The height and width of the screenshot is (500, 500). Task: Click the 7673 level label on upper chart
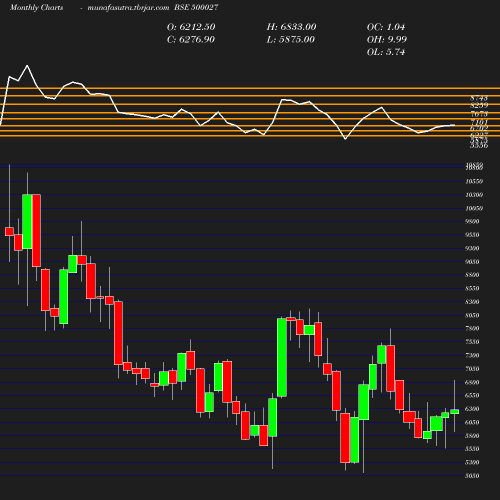(x=479, y=114)
